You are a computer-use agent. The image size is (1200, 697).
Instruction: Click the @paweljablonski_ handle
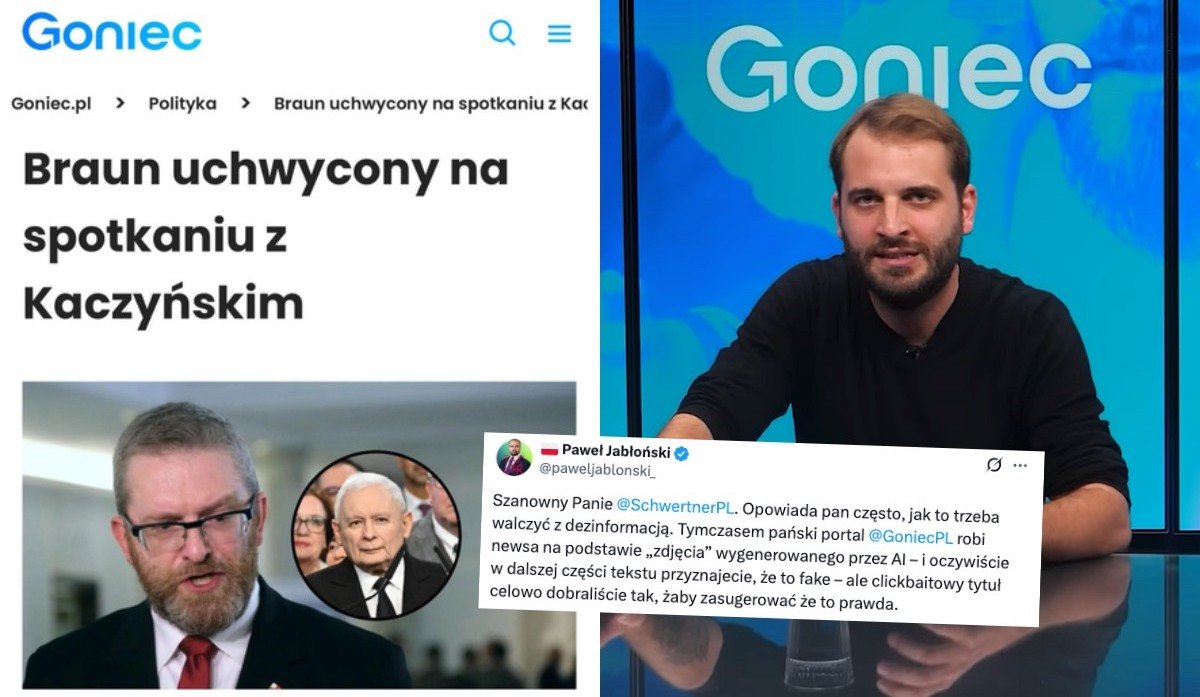pyautogui.click(x=596, y=470)
